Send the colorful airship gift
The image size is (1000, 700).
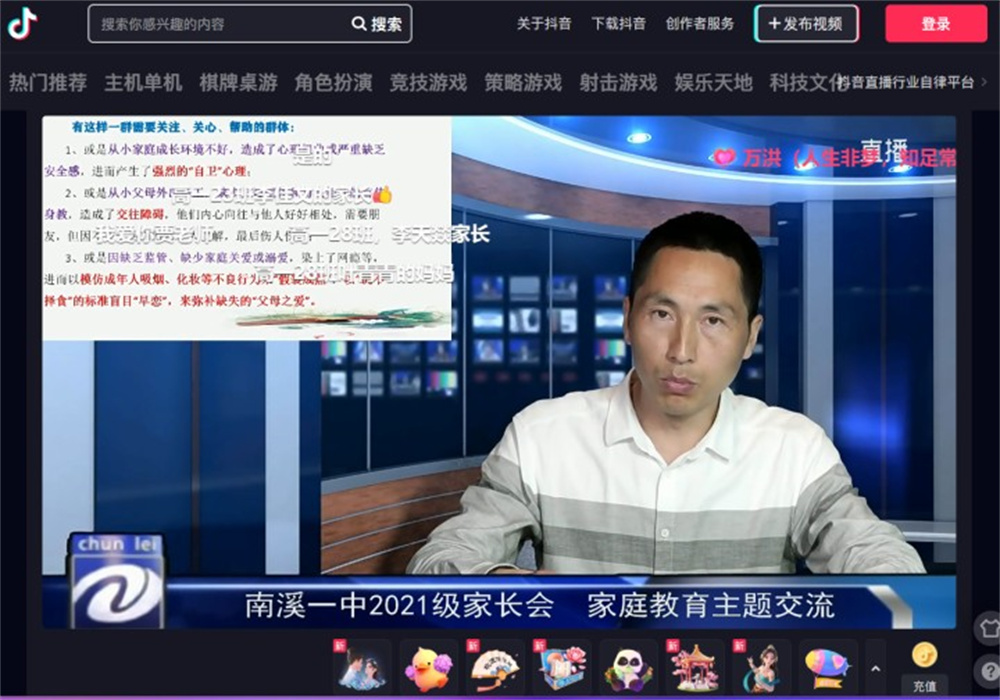pyautogui.click(x=827, y=667)
